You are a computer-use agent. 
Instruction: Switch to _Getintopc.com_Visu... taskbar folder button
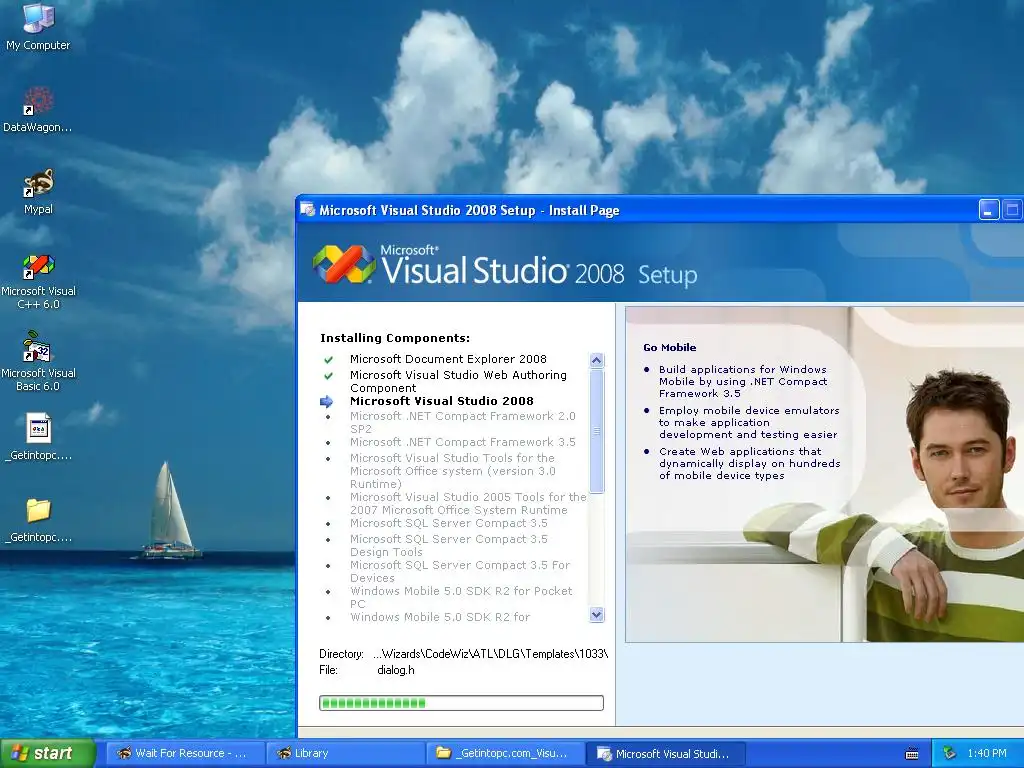pyautogui.click(x=505, y=754)
